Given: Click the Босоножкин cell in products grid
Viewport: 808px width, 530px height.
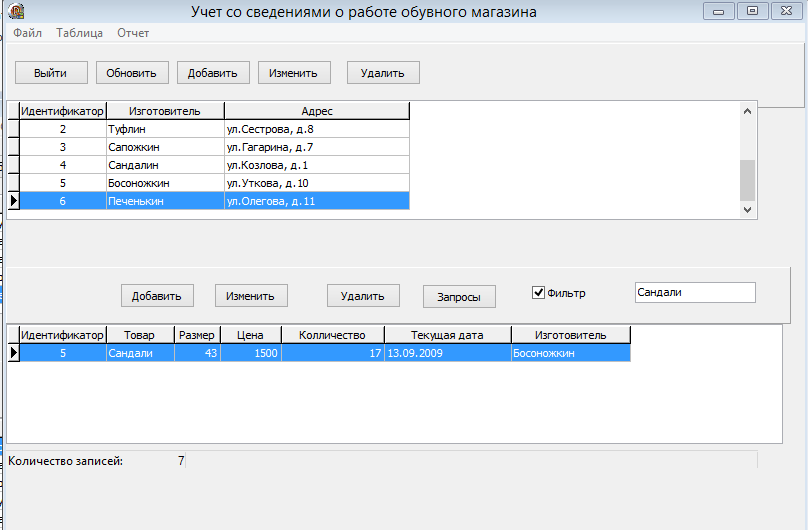Looking at the screenshot, I should 571,353.
